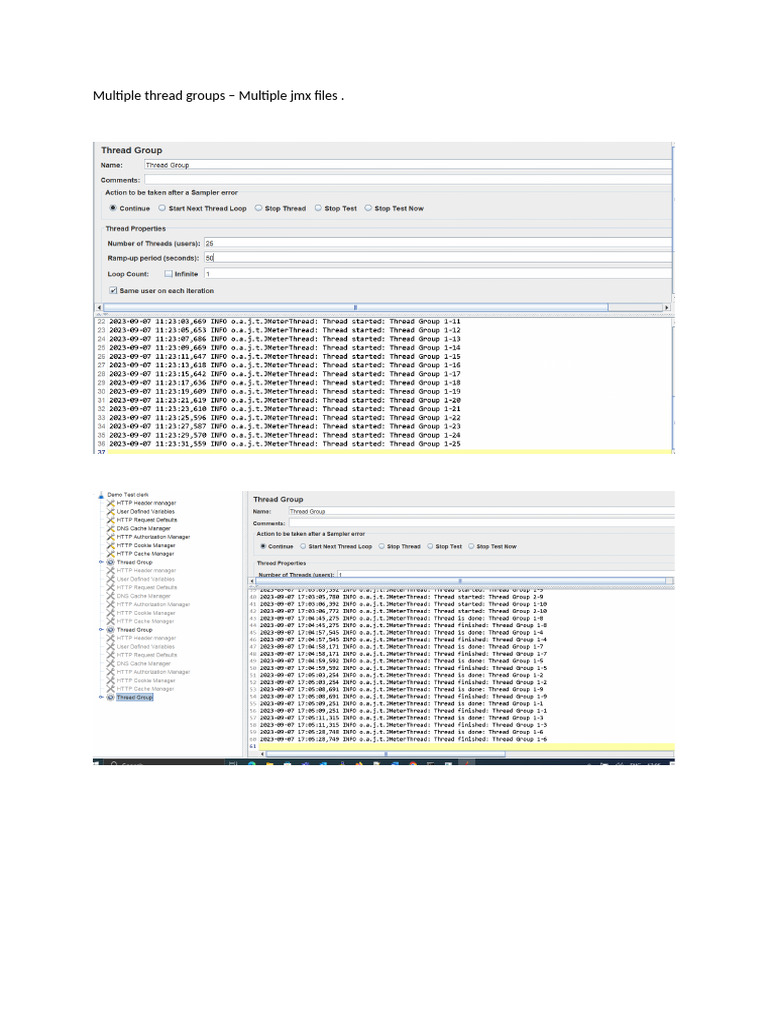Click the highlighted Thread Group gear icon
Image resolution: width=768 pixels, height=1024 pixels.
[x=110, y=697]
